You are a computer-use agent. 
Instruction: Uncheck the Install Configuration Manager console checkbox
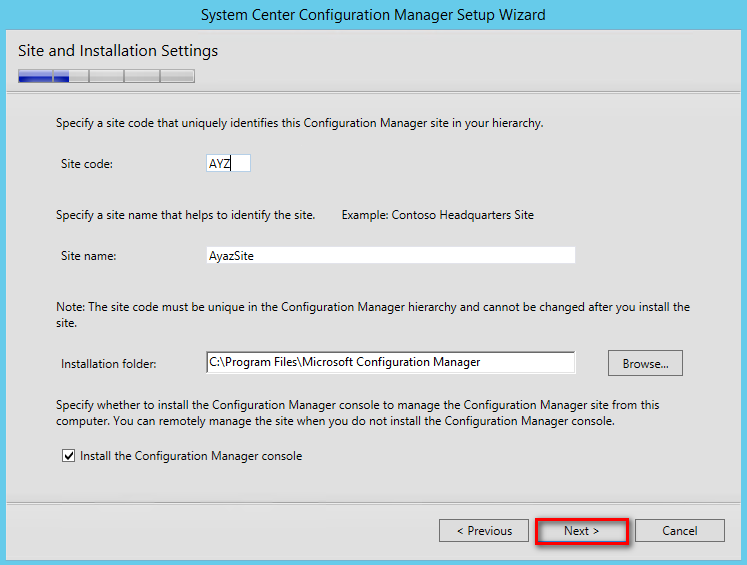click(69, 456)
